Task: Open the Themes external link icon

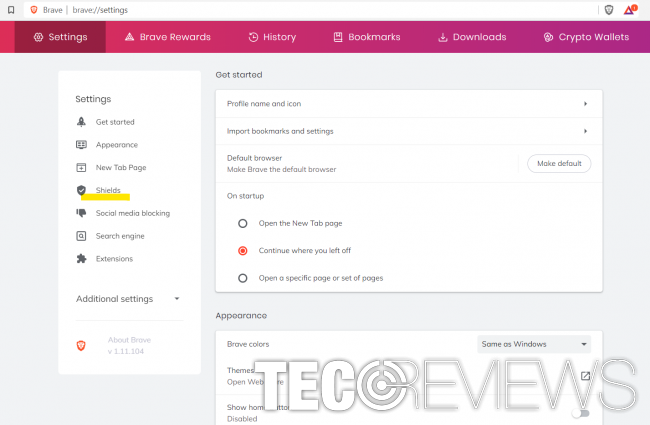Action: click(x=585, y=376)
